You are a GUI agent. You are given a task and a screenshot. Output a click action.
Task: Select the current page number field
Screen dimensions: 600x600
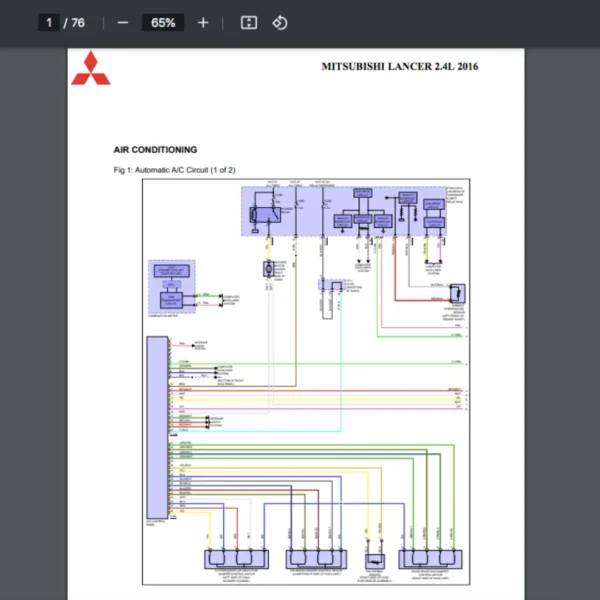click(49, 22)
